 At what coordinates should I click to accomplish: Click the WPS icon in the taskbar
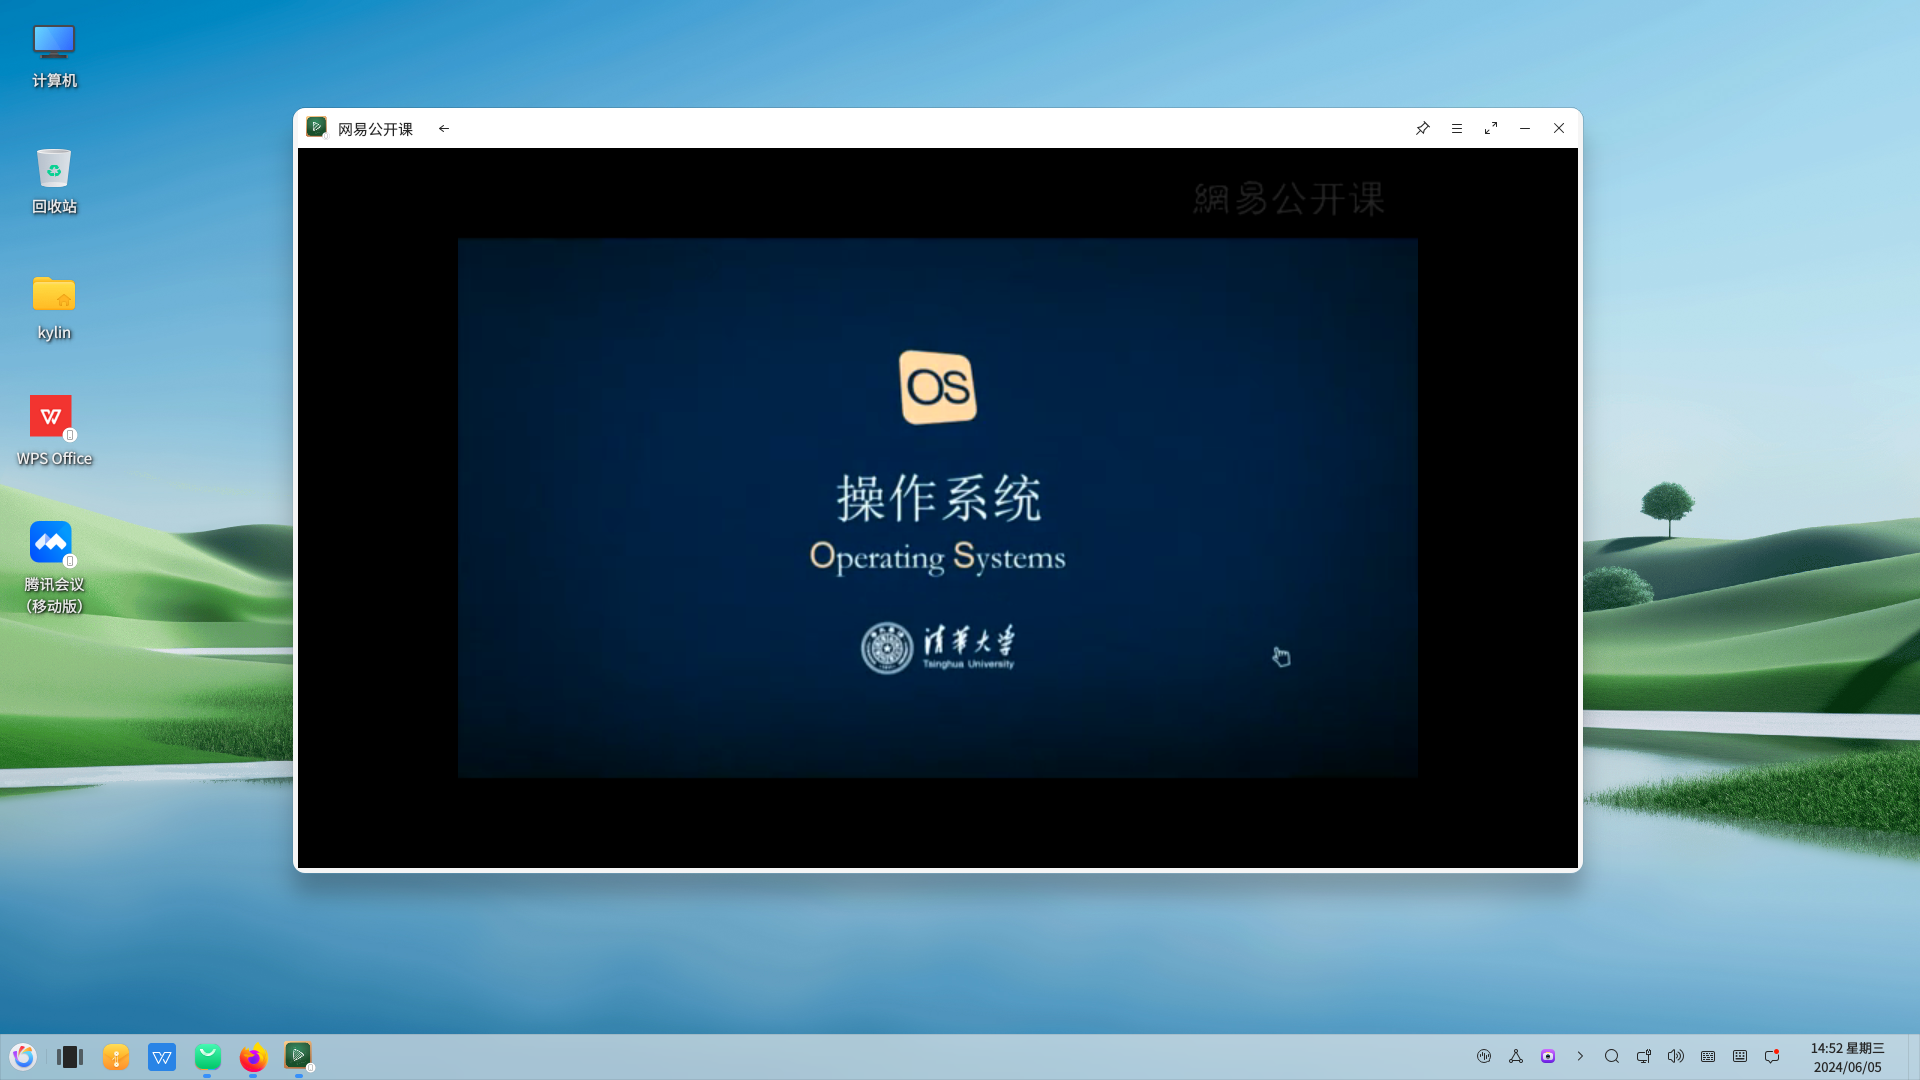point(162,1057)
